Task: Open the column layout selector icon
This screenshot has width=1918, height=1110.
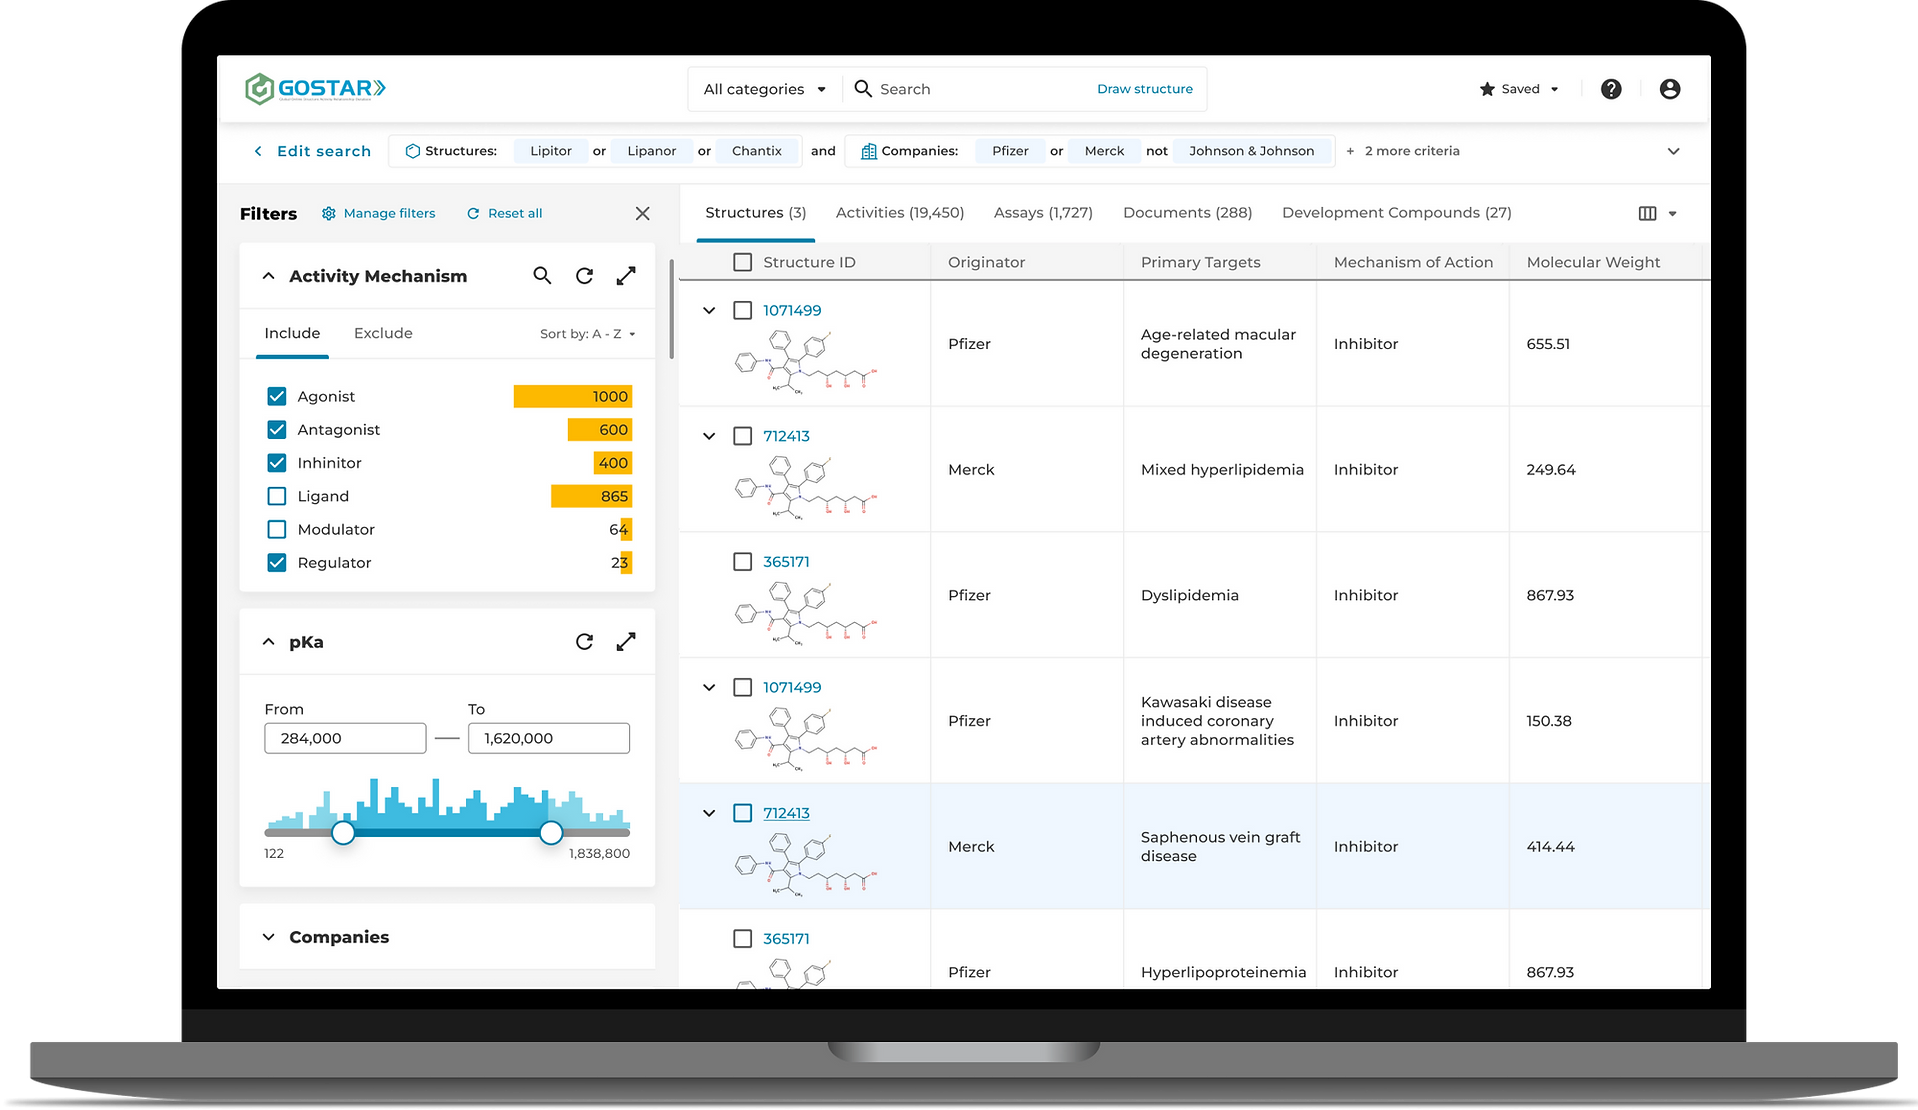Action: [x=1657, y=213]
